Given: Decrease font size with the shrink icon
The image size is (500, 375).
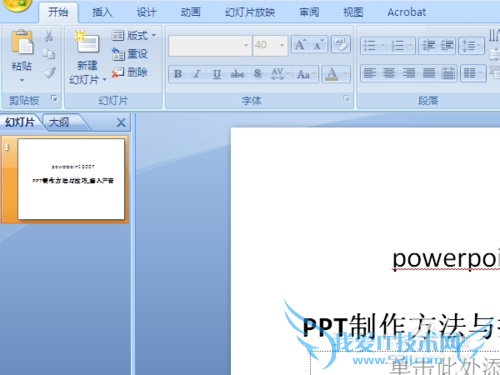Looking at the screenshot, I should tap(318, 45).
